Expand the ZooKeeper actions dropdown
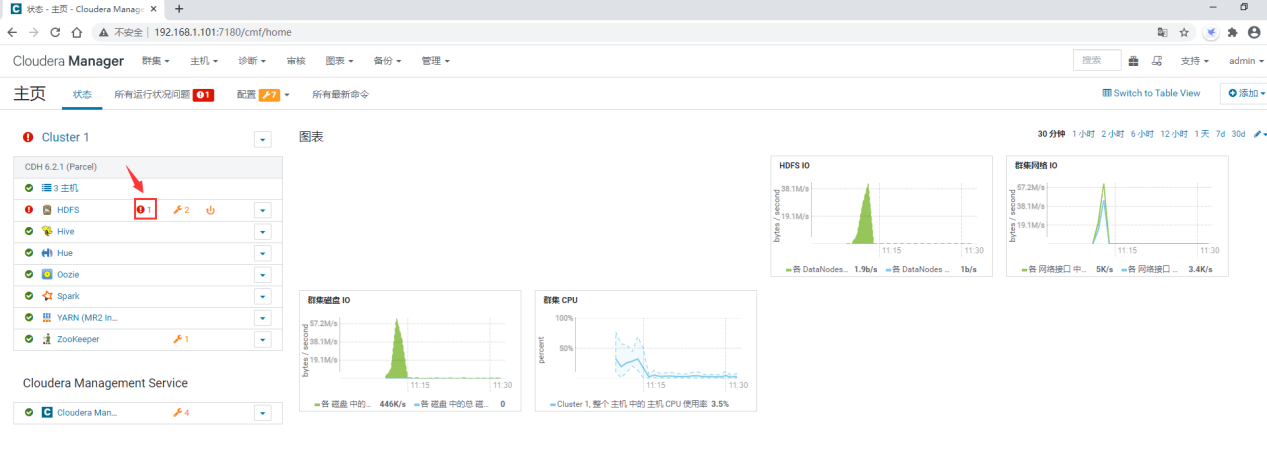 point(263,339)
